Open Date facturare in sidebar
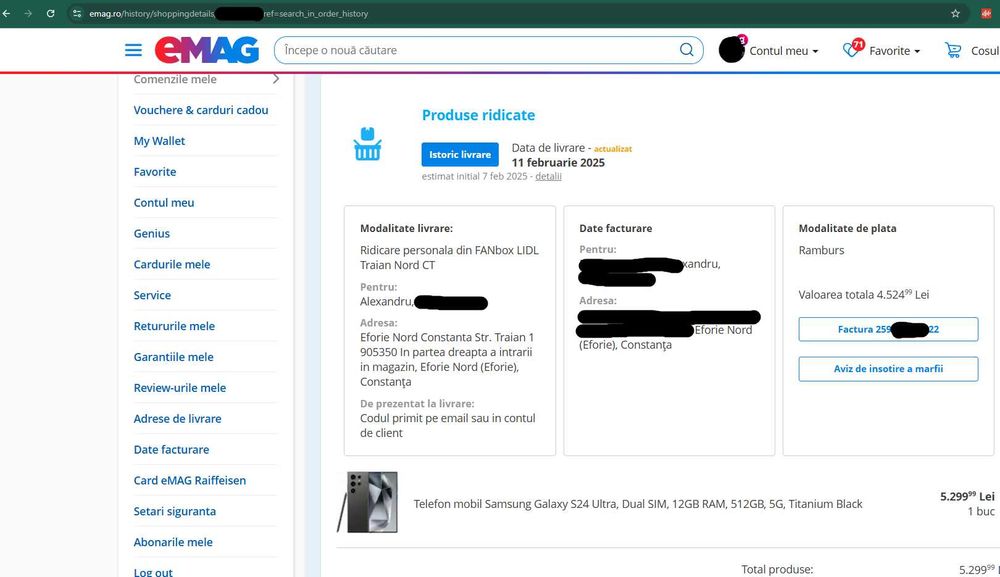 171,449
